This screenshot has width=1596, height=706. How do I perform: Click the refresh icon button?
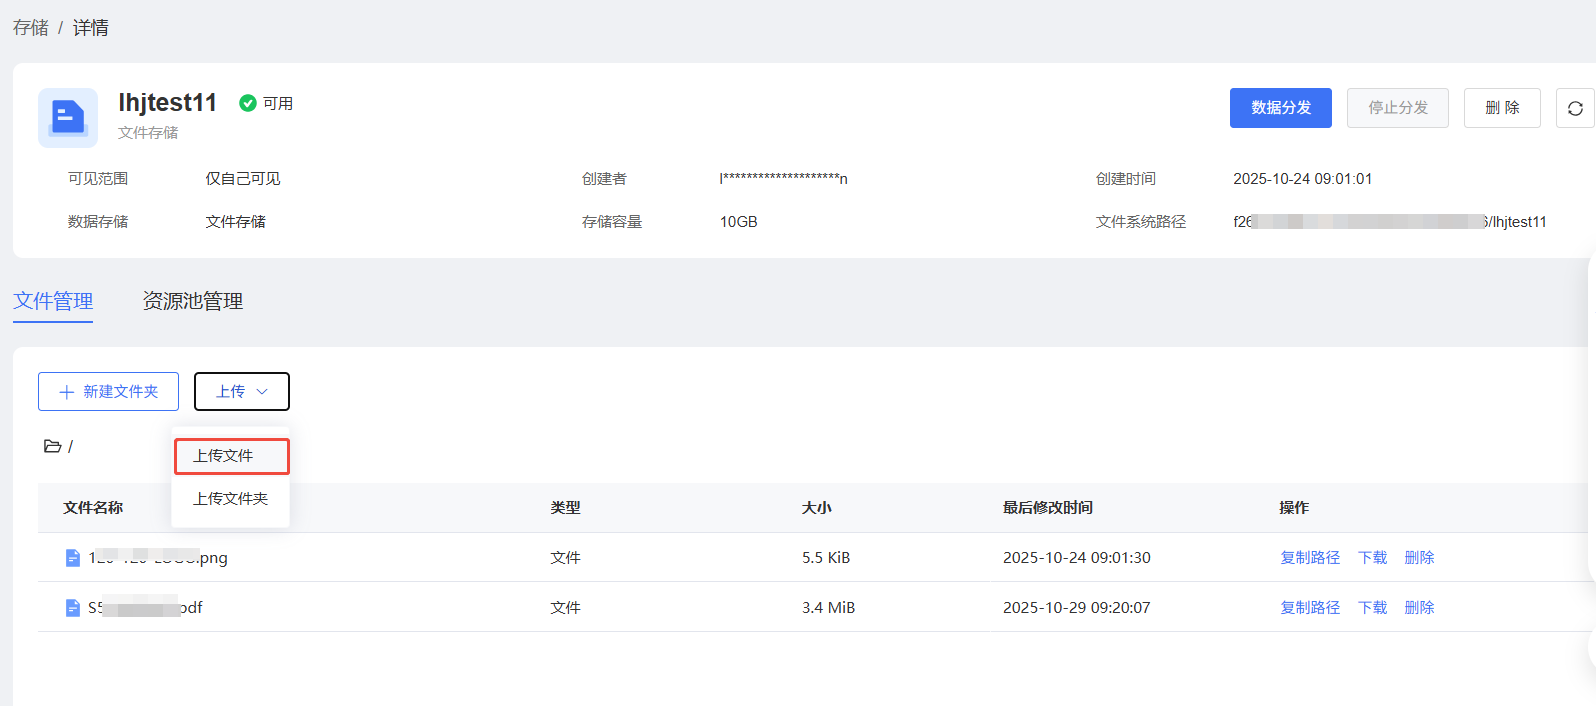coord(1575,108)
